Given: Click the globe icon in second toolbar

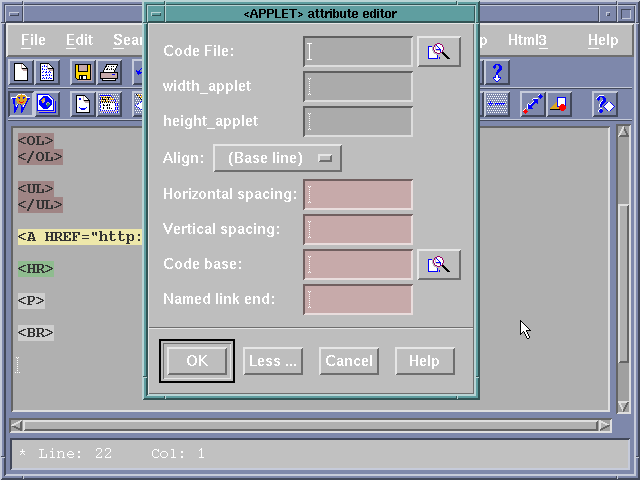Looking at the screenshot, I should (x=46, y=104).
